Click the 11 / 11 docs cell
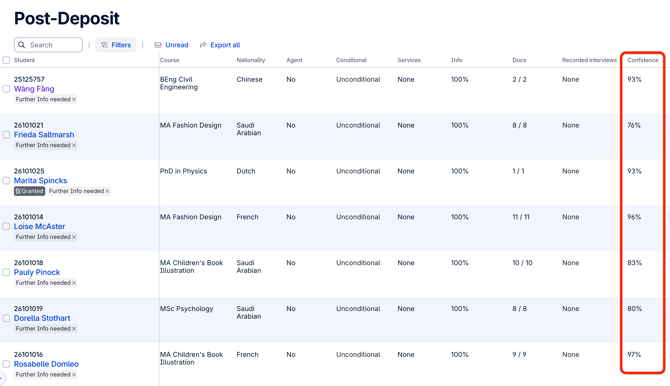 tap(521, 217)
